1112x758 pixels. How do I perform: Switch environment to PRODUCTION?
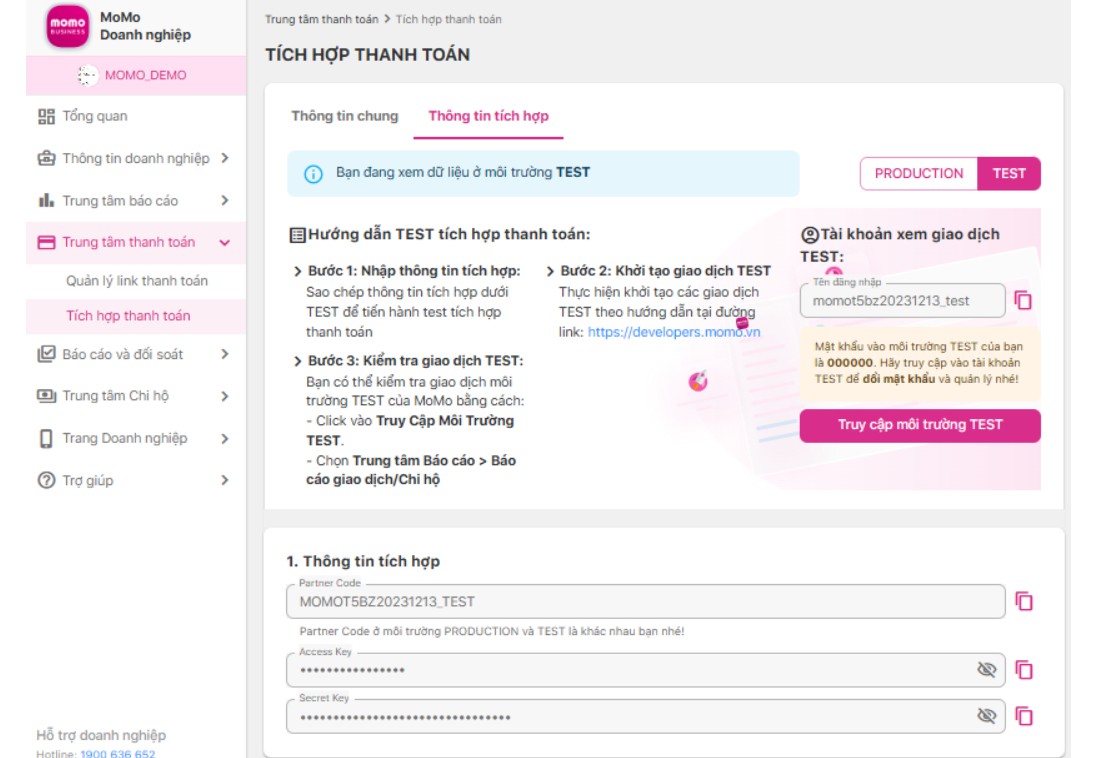(x=918, y=173)
